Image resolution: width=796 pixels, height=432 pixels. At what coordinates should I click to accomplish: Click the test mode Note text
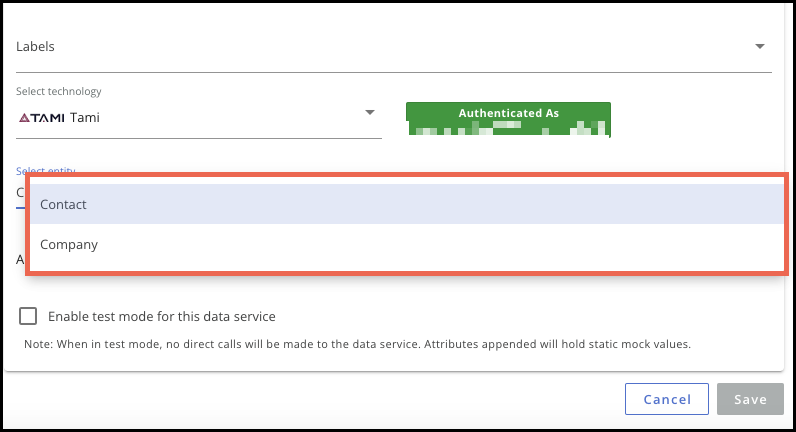click(x=357, y=344)
